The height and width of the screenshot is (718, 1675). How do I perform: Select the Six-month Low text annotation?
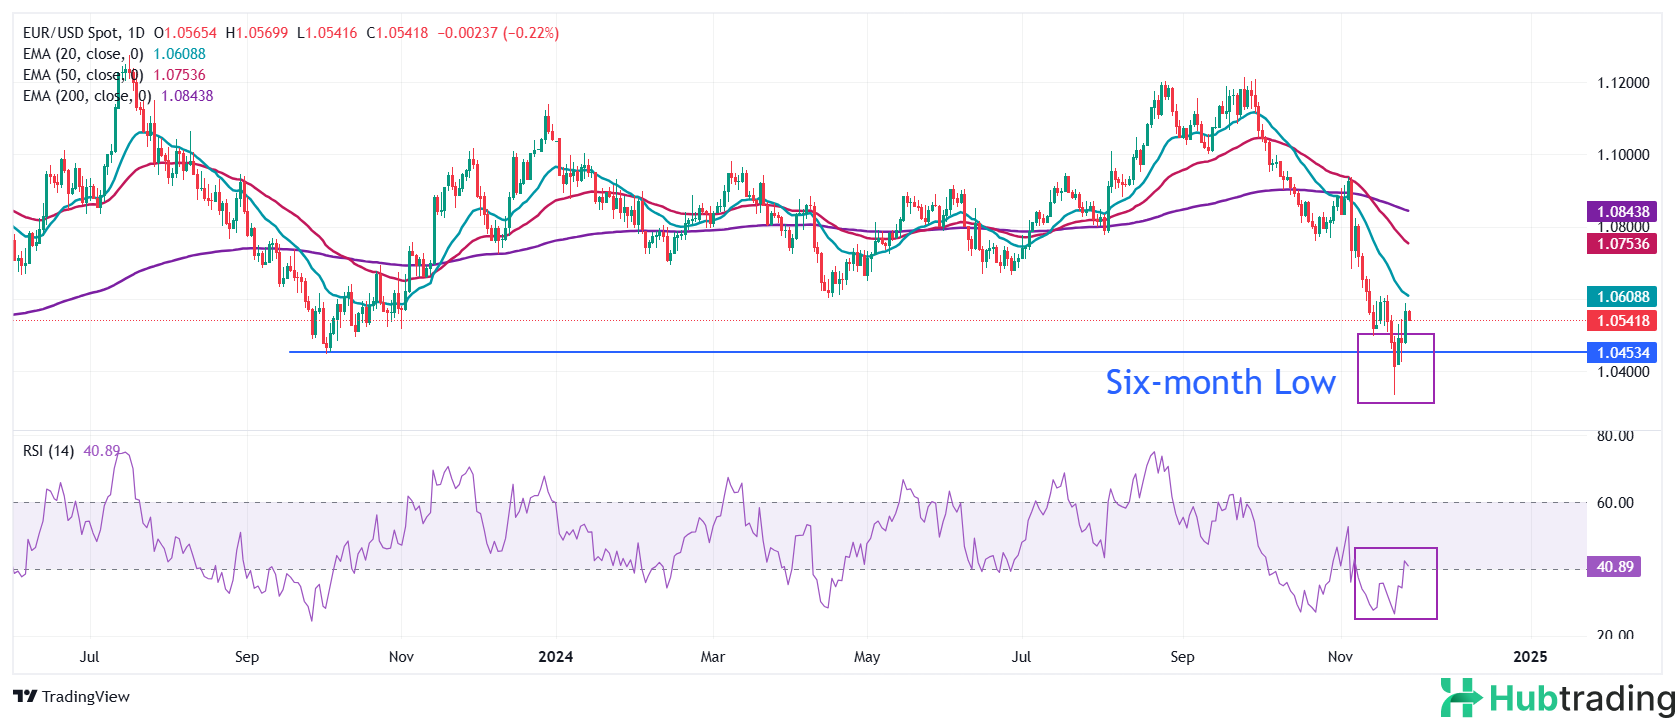click(x=1220, y=382)
